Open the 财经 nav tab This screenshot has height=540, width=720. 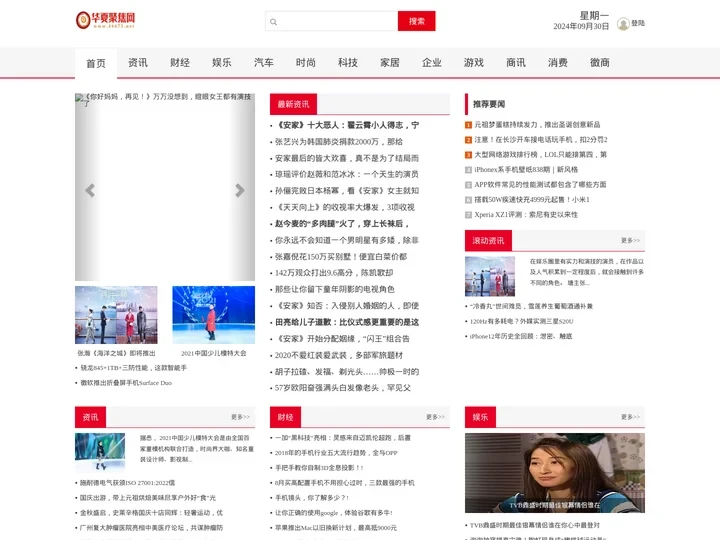[x=180, y=62]
